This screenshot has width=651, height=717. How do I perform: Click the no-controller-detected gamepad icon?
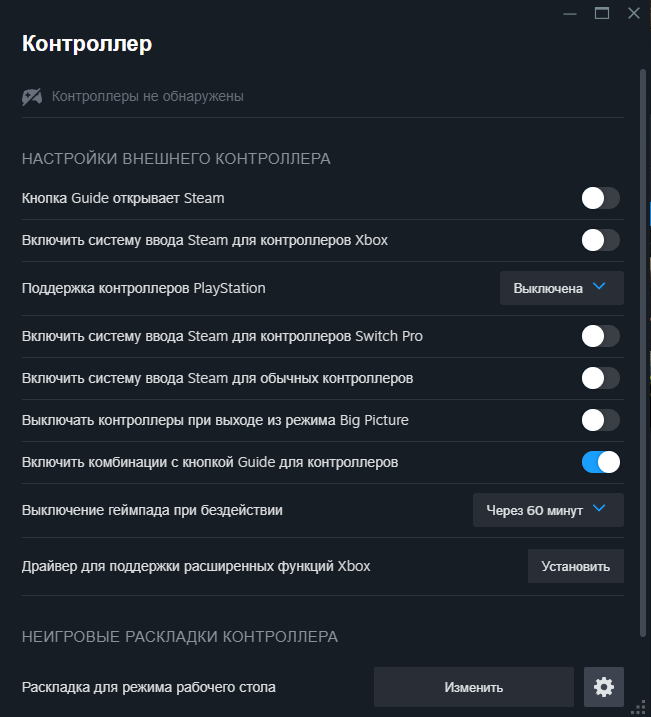(32, 97)
